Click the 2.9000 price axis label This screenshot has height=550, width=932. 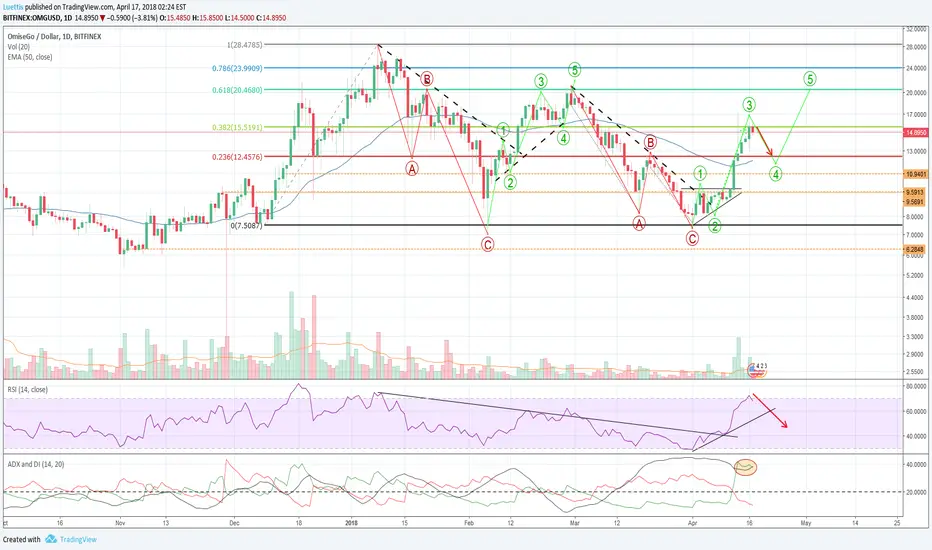(x=916, y=354)
